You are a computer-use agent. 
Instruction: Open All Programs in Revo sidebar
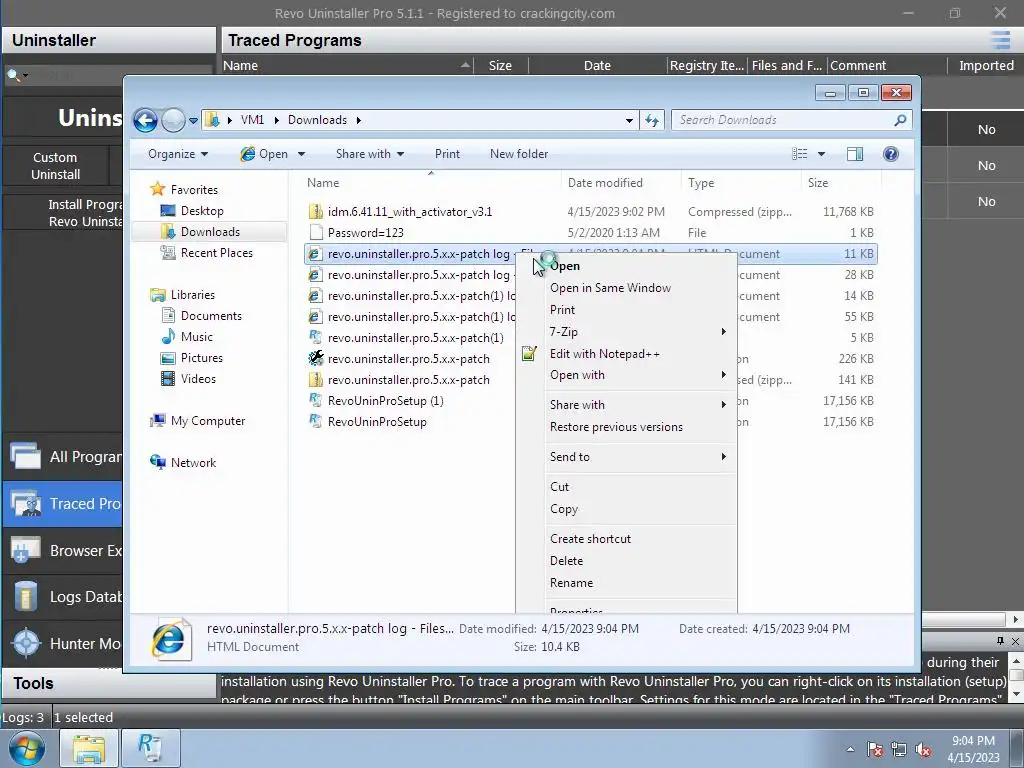click(63, 457)
